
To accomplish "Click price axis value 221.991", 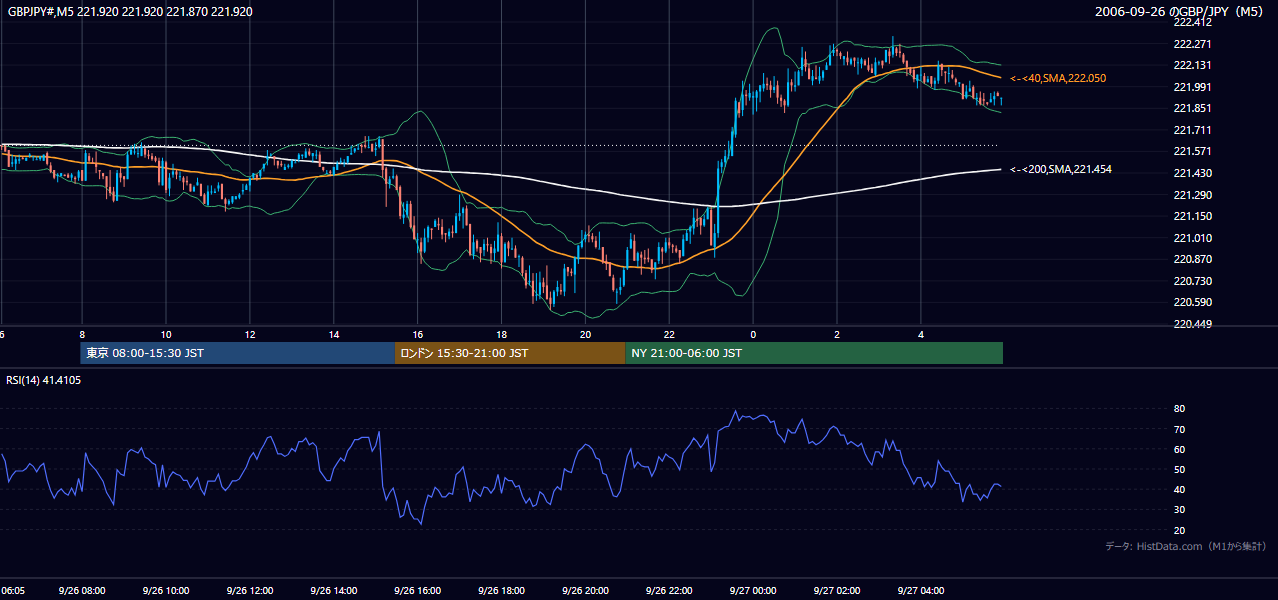I will 1193,87.
